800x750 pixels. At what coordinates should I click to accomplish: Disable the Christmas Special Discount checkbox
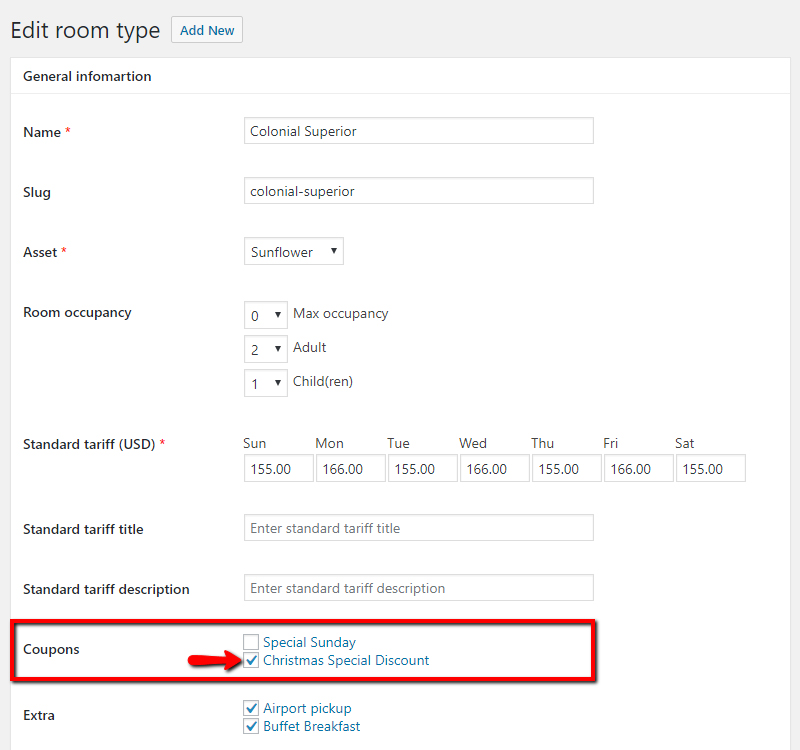[x=251, y=660]
